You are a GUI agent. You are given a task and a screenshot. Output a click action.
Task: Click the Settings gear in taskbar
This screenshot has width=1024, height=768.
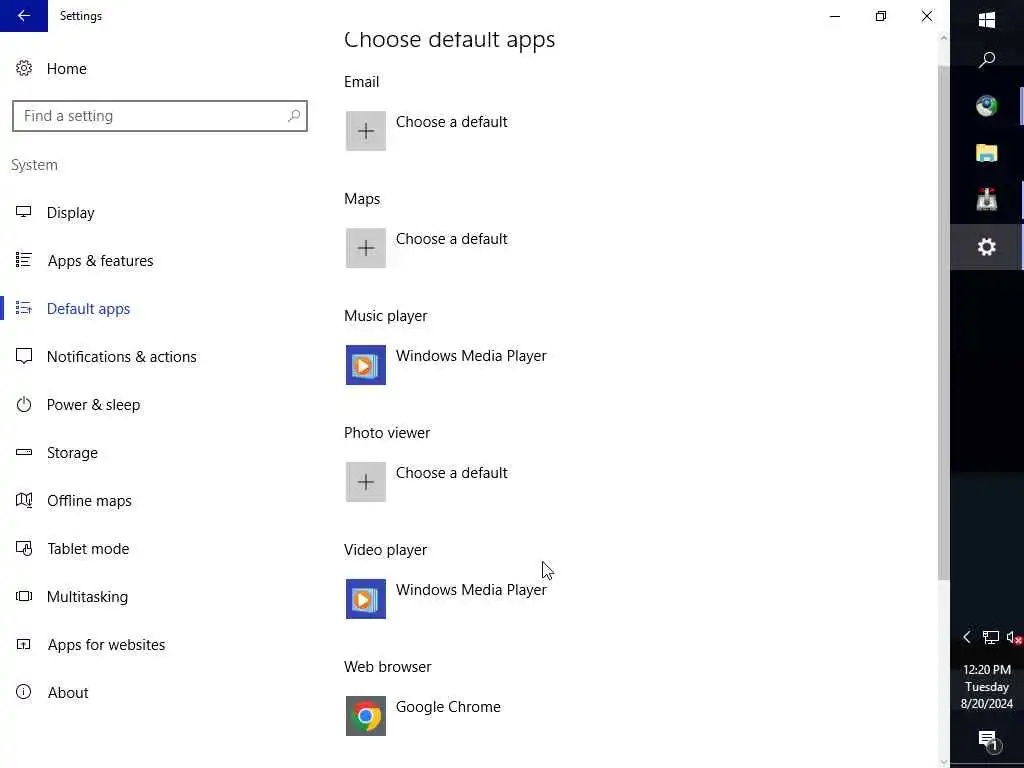[x=987, y=247]
